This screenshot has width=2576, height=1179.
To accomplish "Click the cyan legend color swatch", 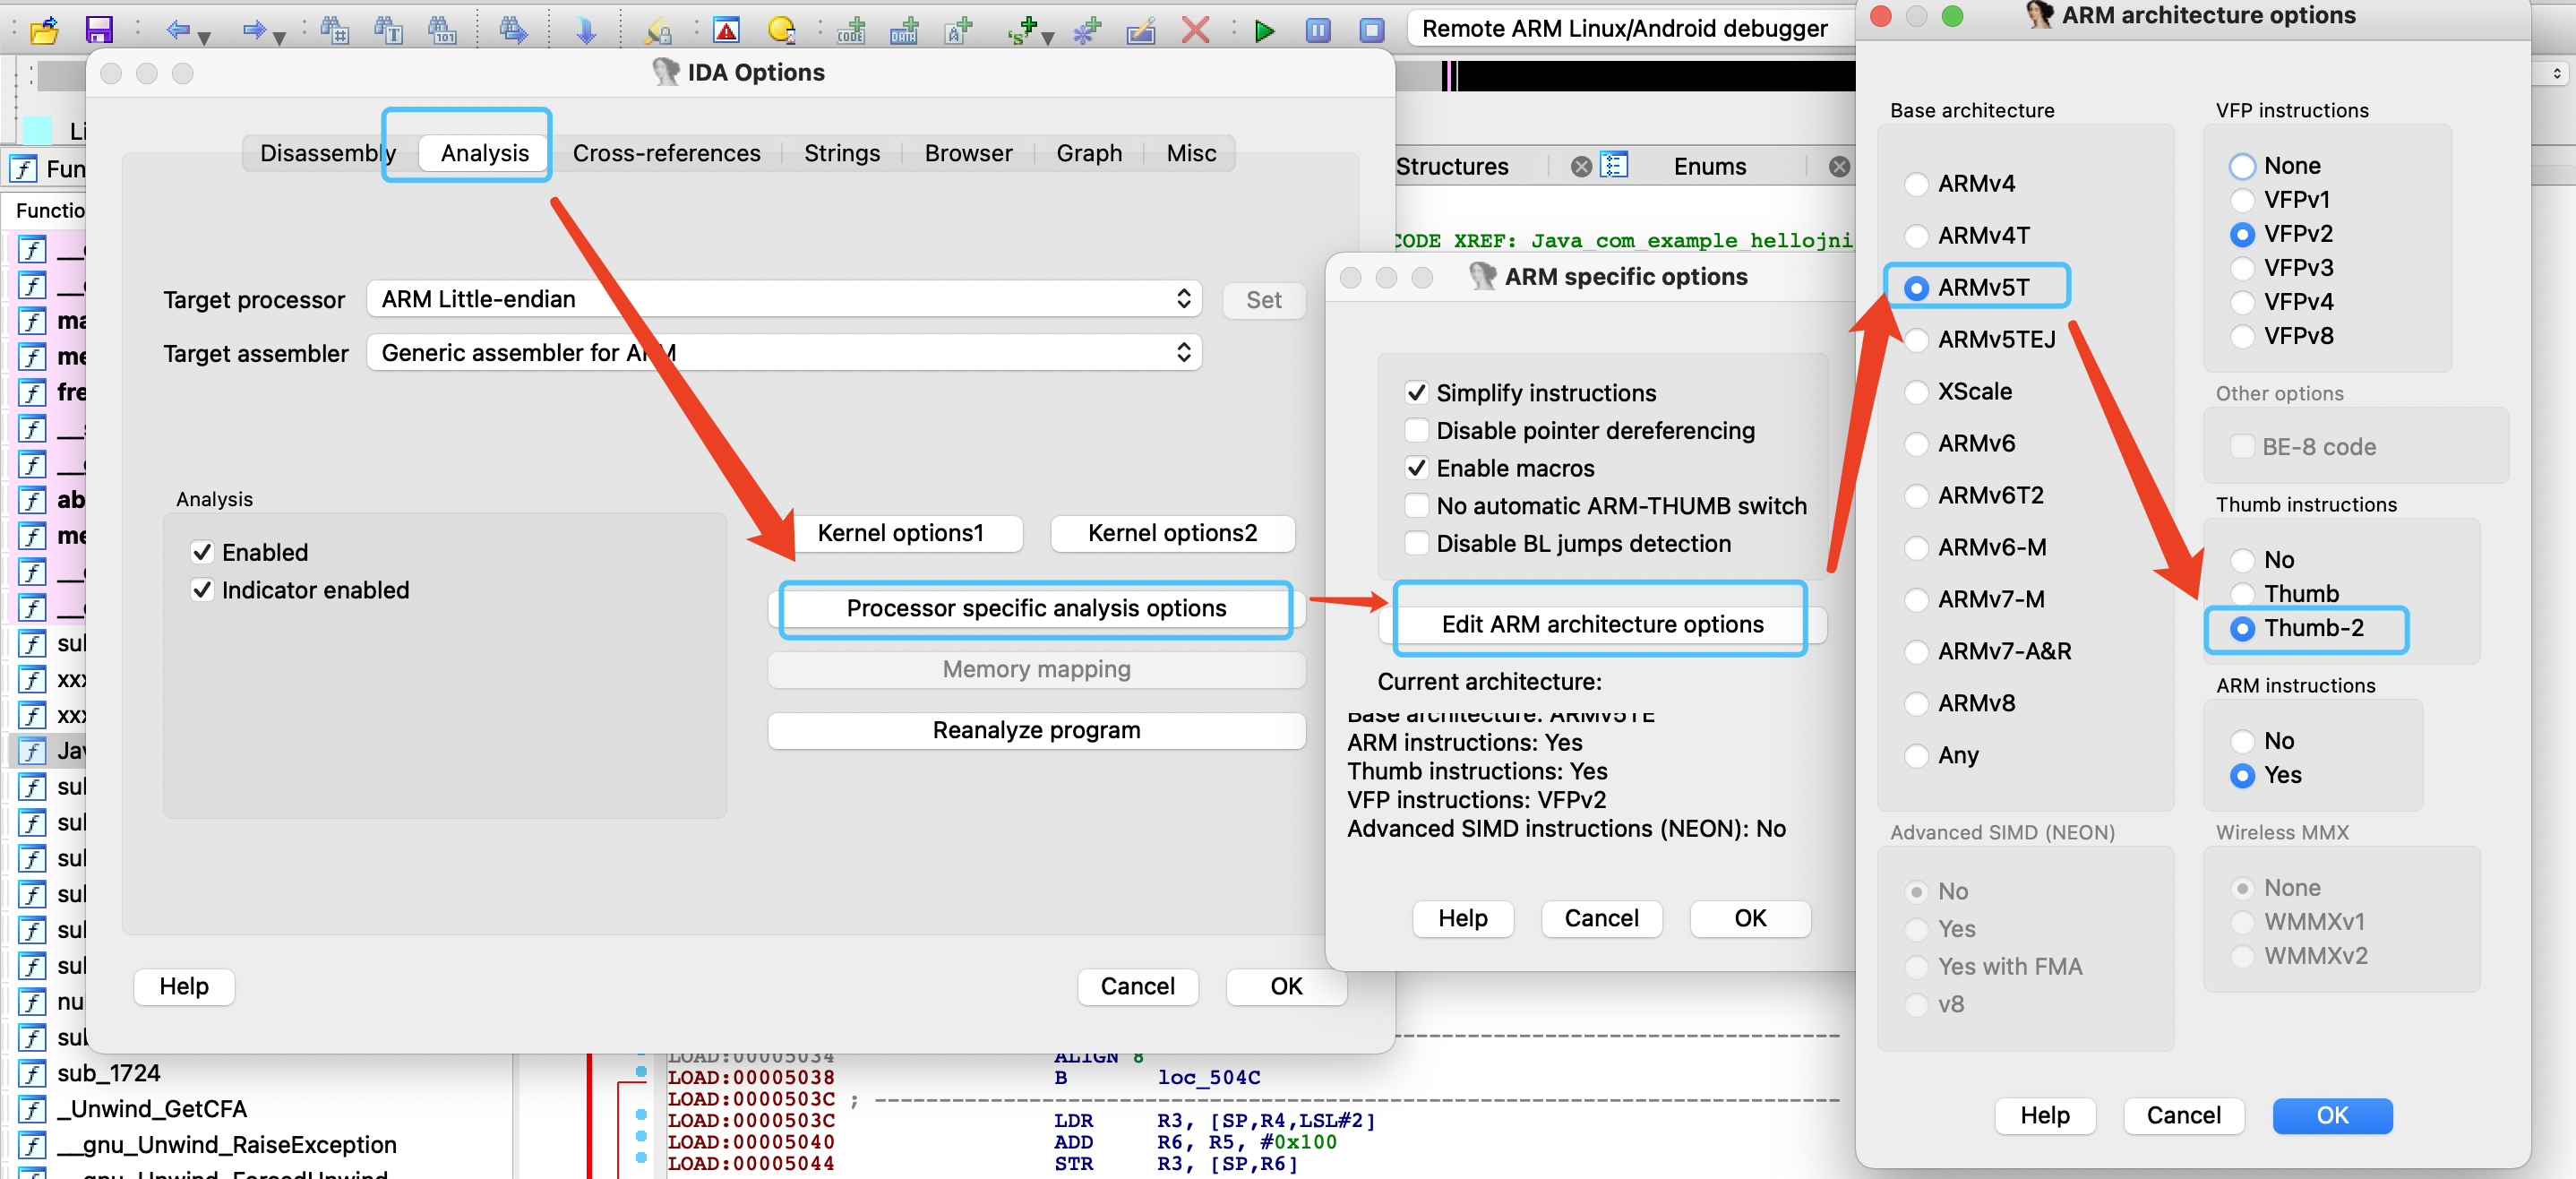I will tap(37, 129).
